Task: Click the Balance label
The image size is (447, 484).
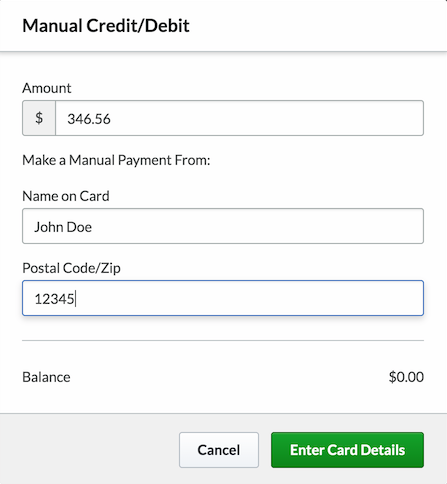Action: (46, 377)
